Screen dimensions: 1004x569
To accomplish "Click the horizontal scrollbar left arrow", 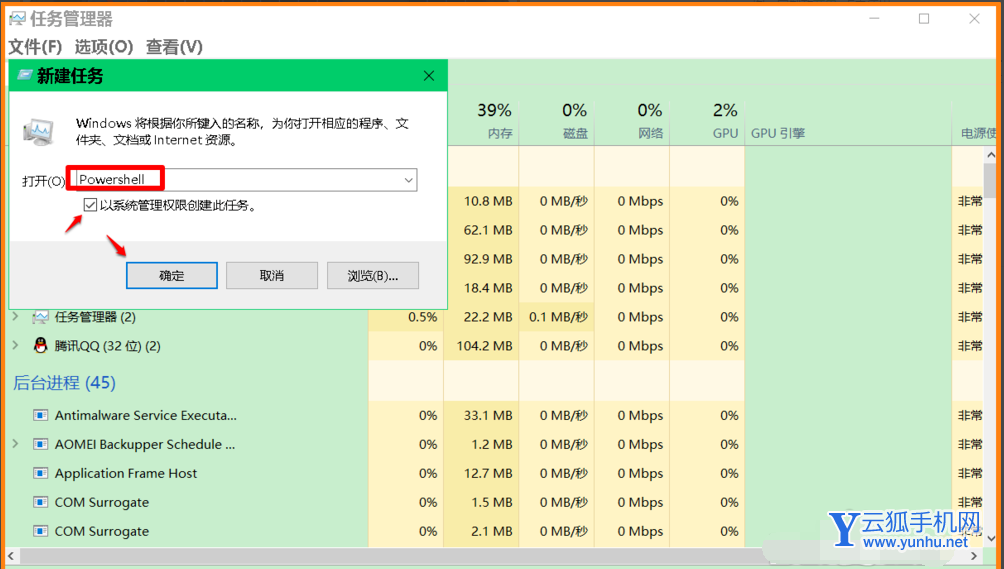I will pos(12,556).
